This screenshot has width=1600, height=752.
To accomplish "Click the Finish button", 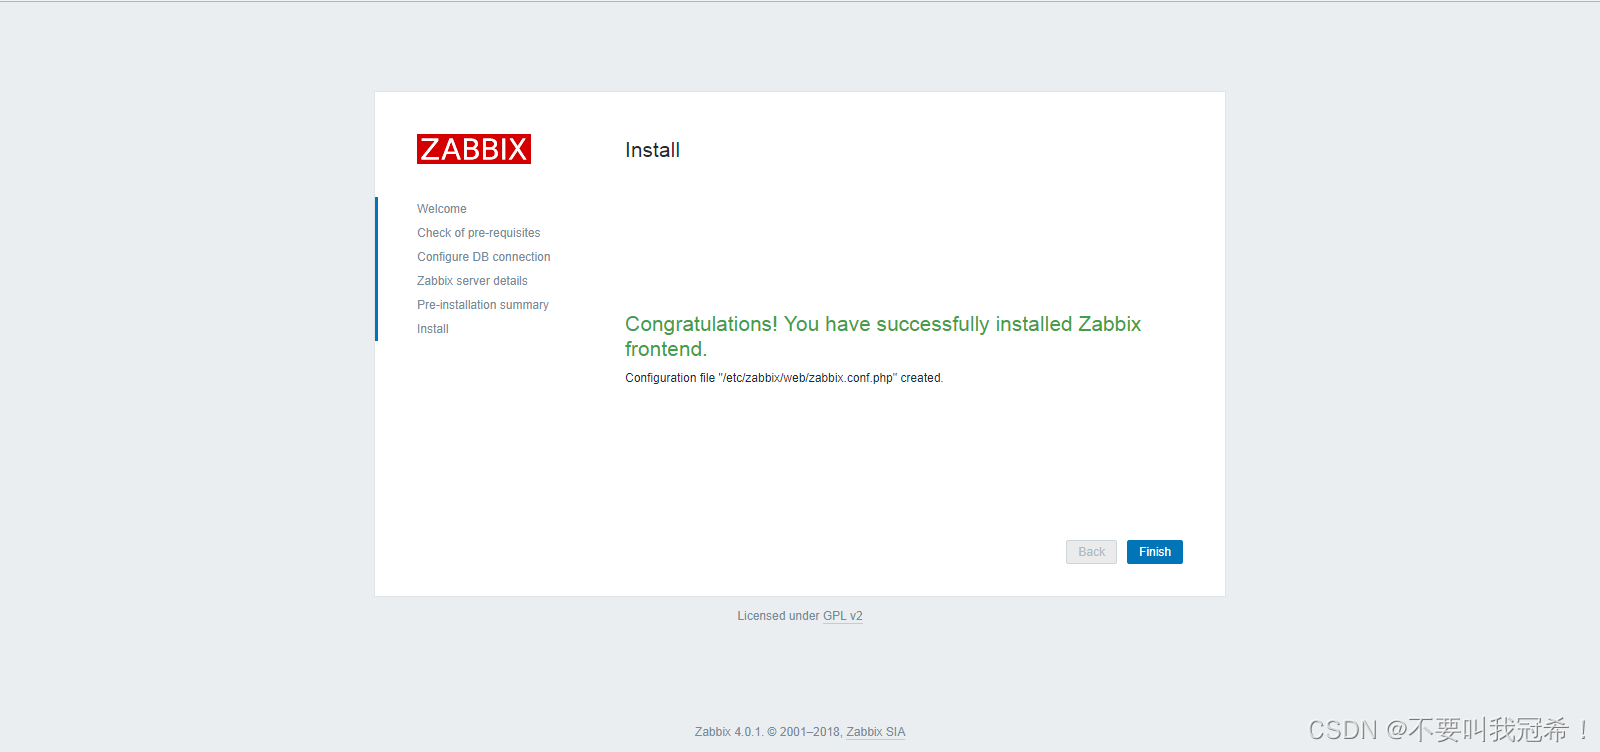I will pos(1154,552).
